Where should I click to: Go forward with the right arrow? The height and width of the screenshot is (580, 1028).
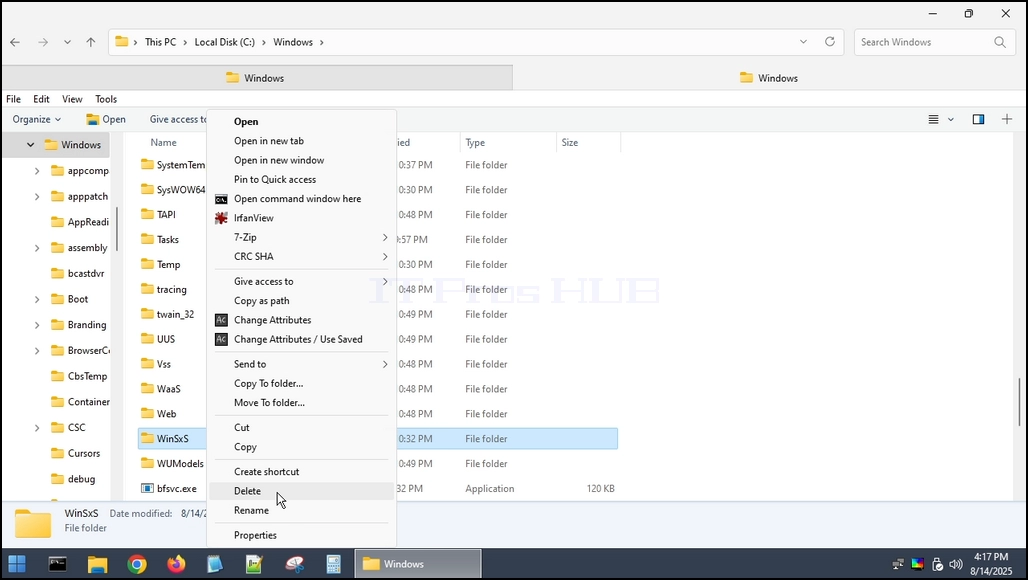point(43,42)
